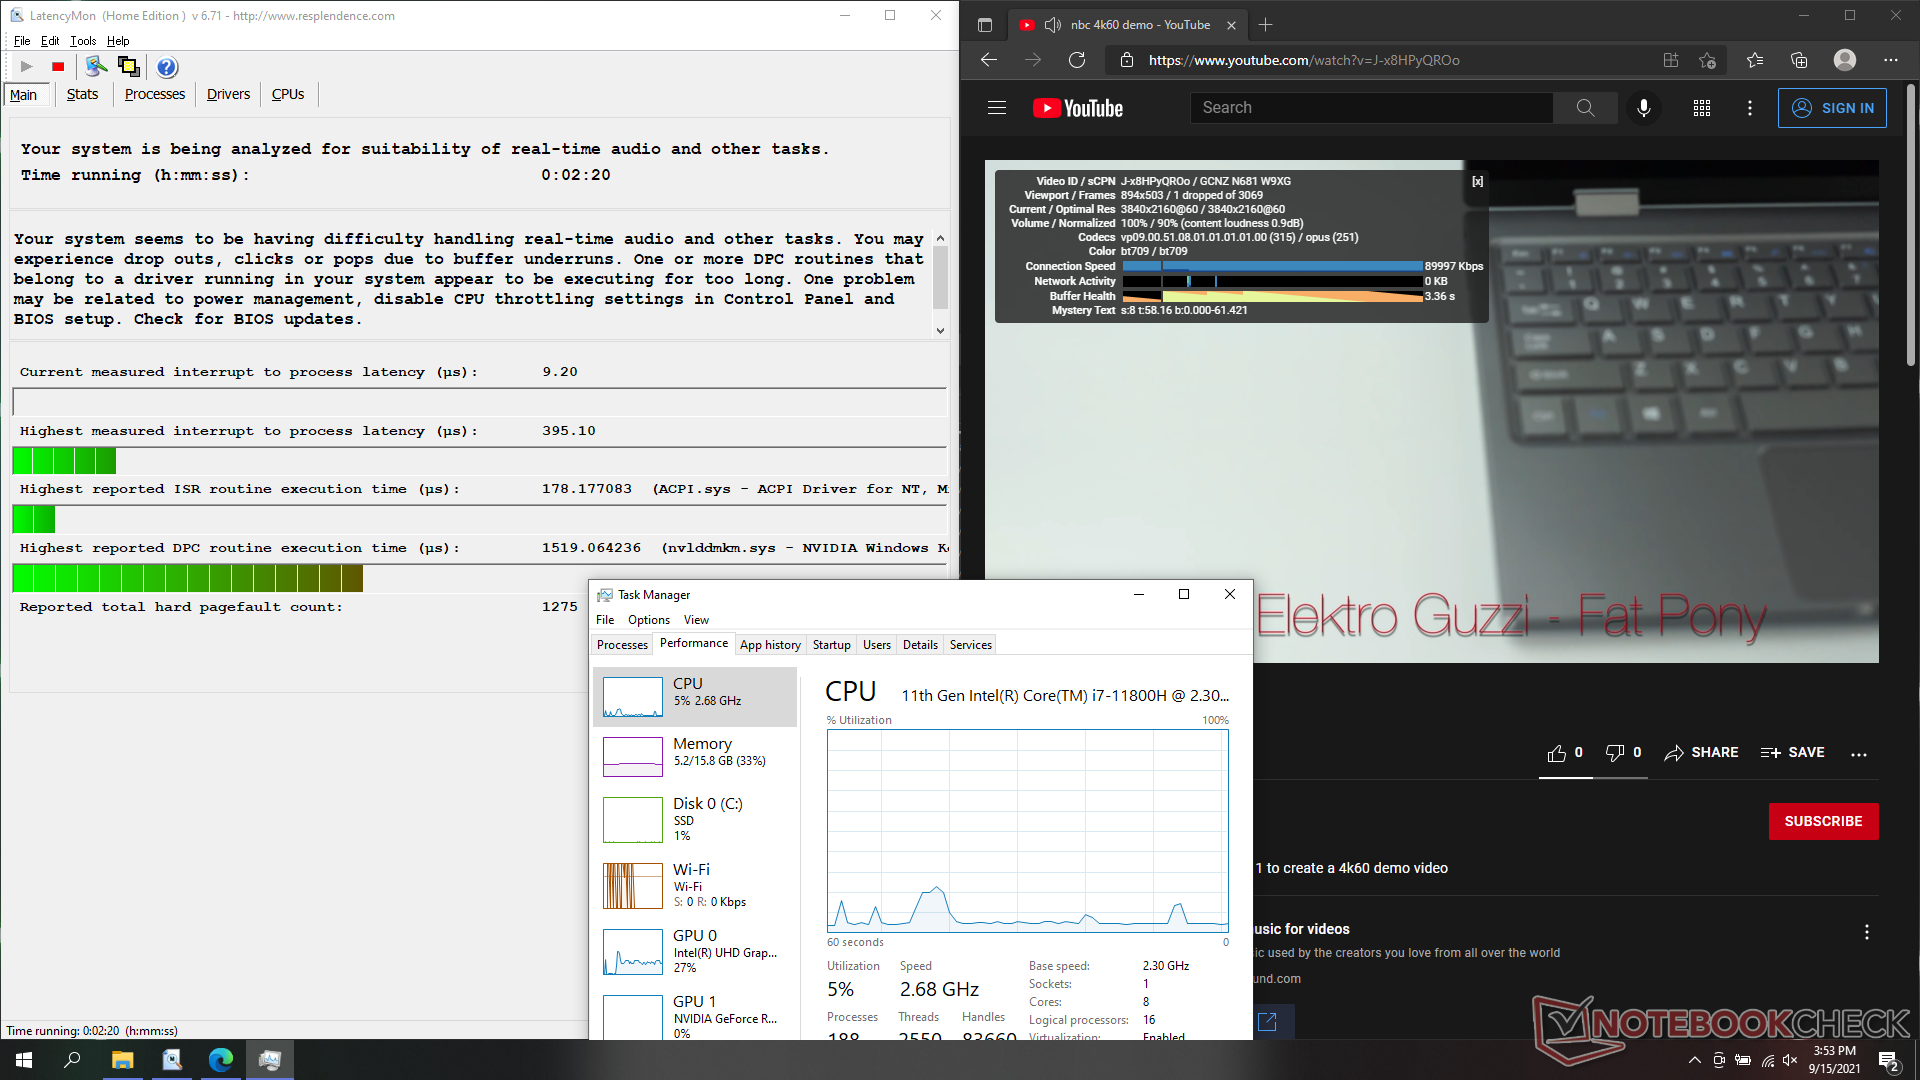The height and width of the screenshot is (1080, 1920).
Task: Open Collections icon in Edge toolbar
Action: 1799,60
